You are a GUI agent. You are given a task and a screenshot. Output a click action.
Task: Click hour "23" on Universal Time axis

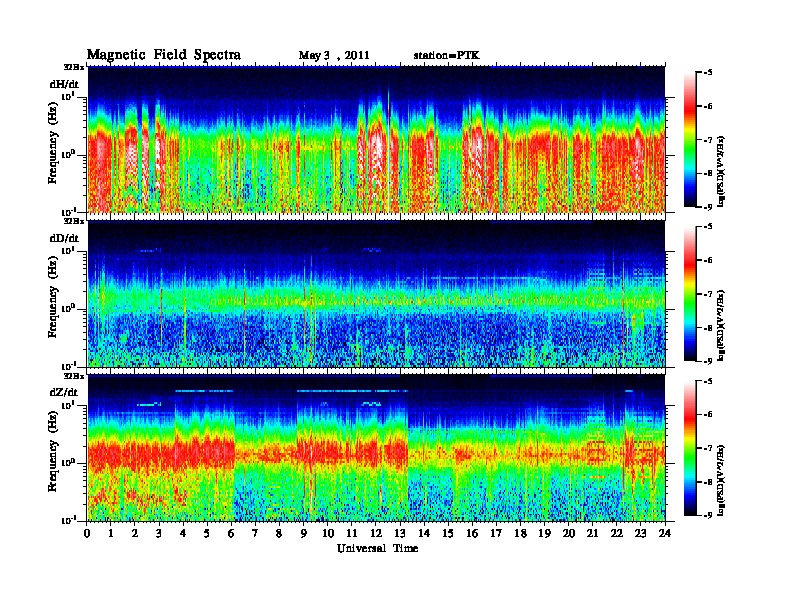pyautogui.click(x=640, y=533)
